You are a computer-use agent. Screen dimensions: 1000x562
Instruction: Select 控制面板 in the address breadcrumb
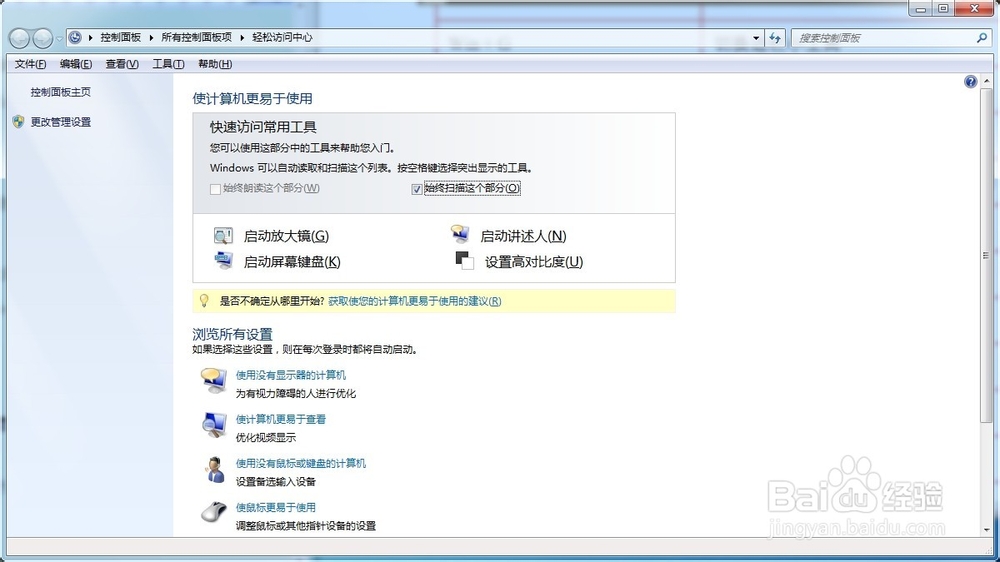point(121,38)
